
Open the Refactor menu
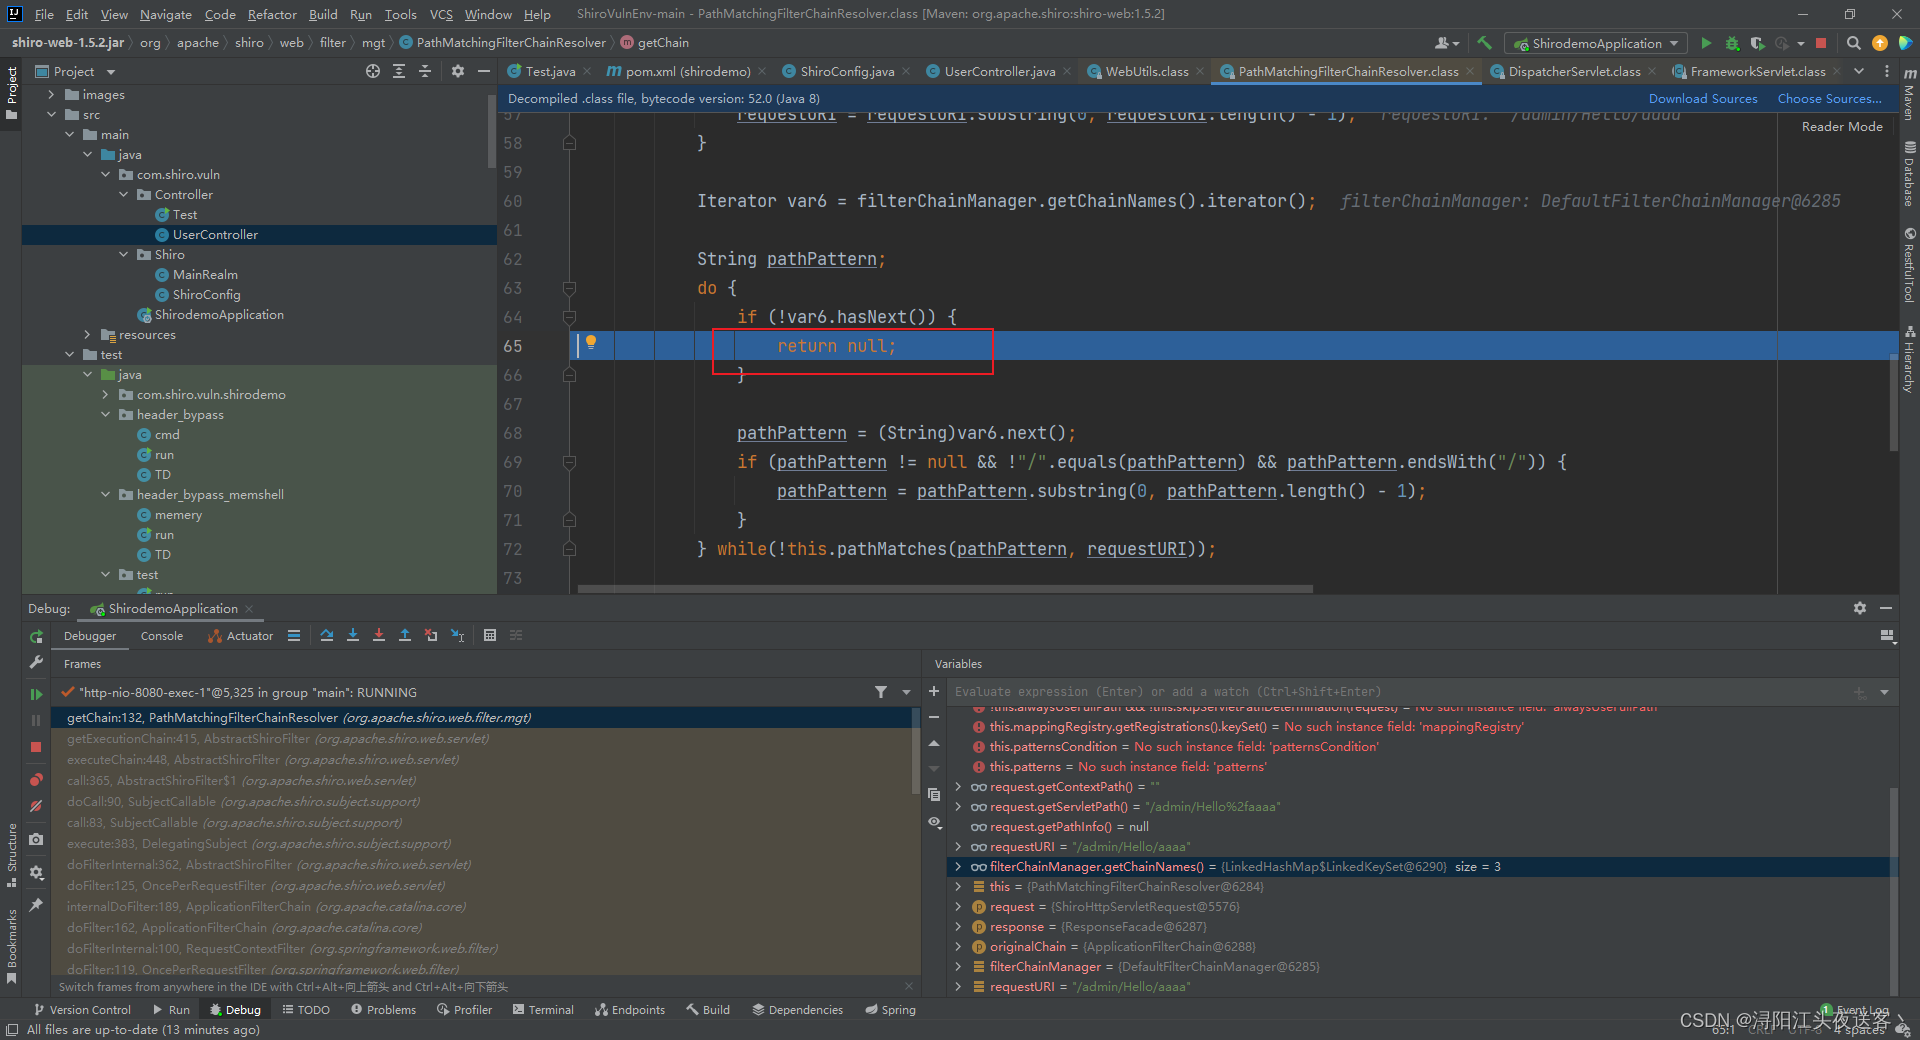pos(272,14)
